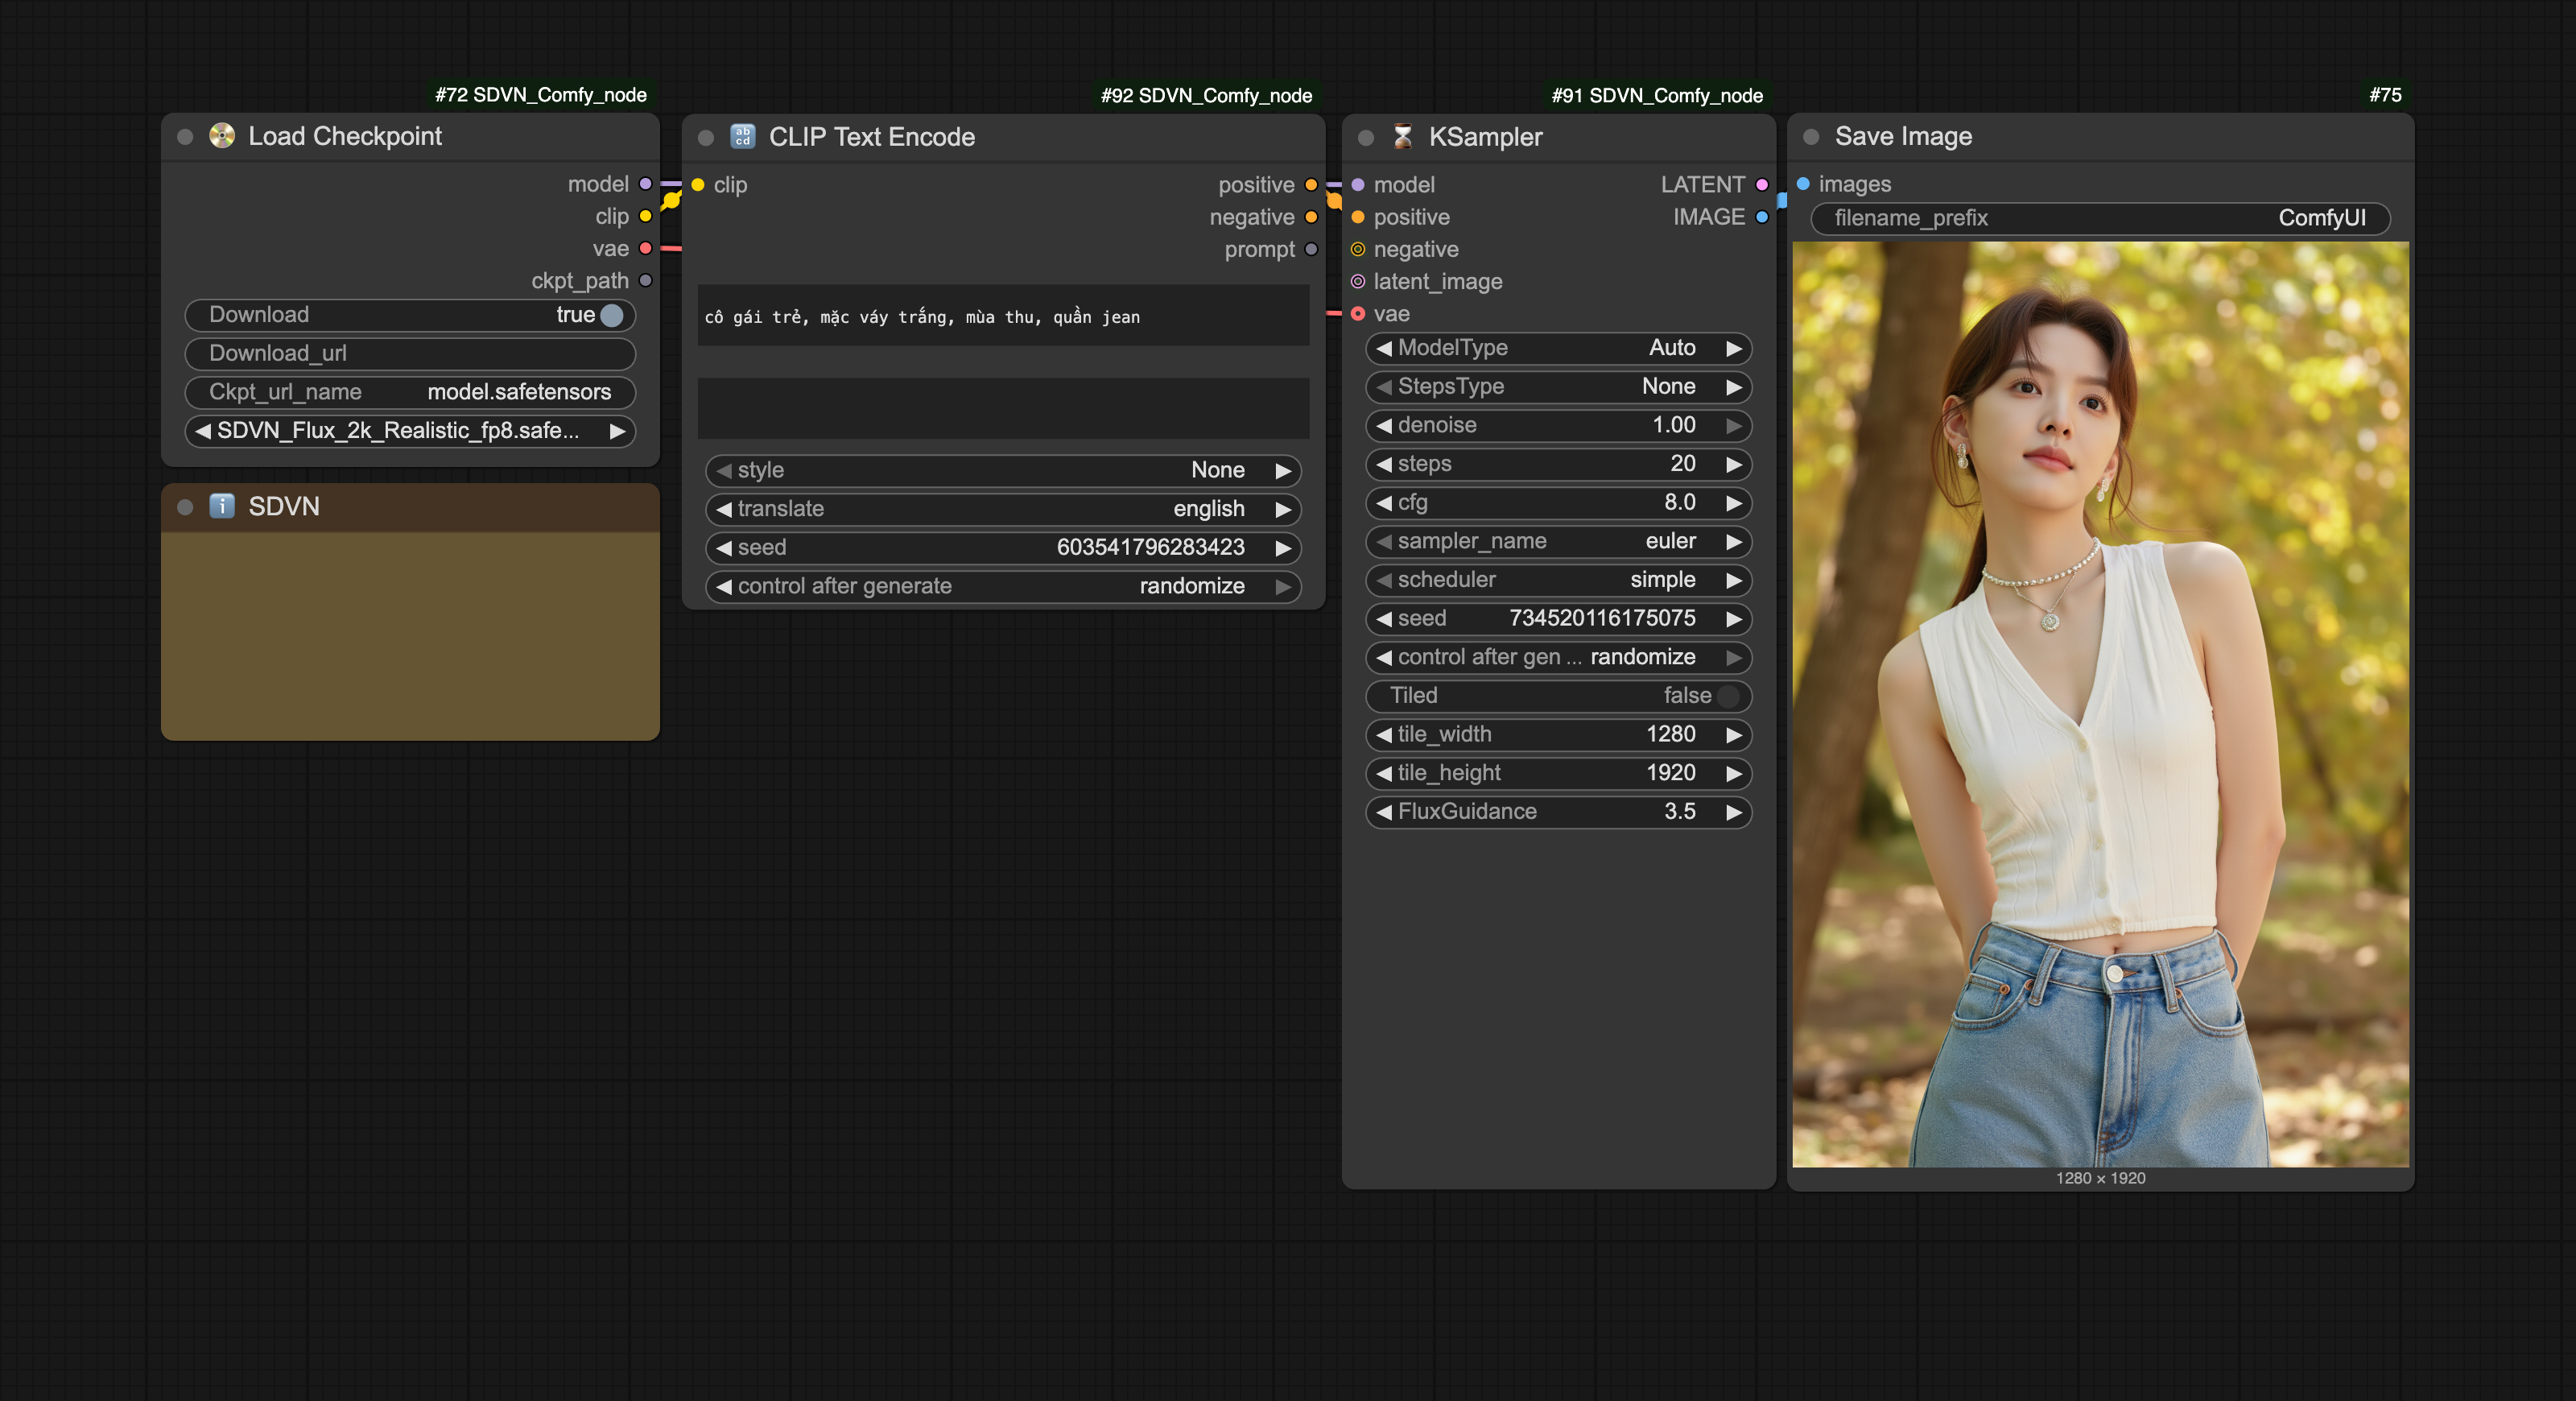Click the KSampler vae input socket
The image size is (2576, 1401).
tap(1358, 314)
